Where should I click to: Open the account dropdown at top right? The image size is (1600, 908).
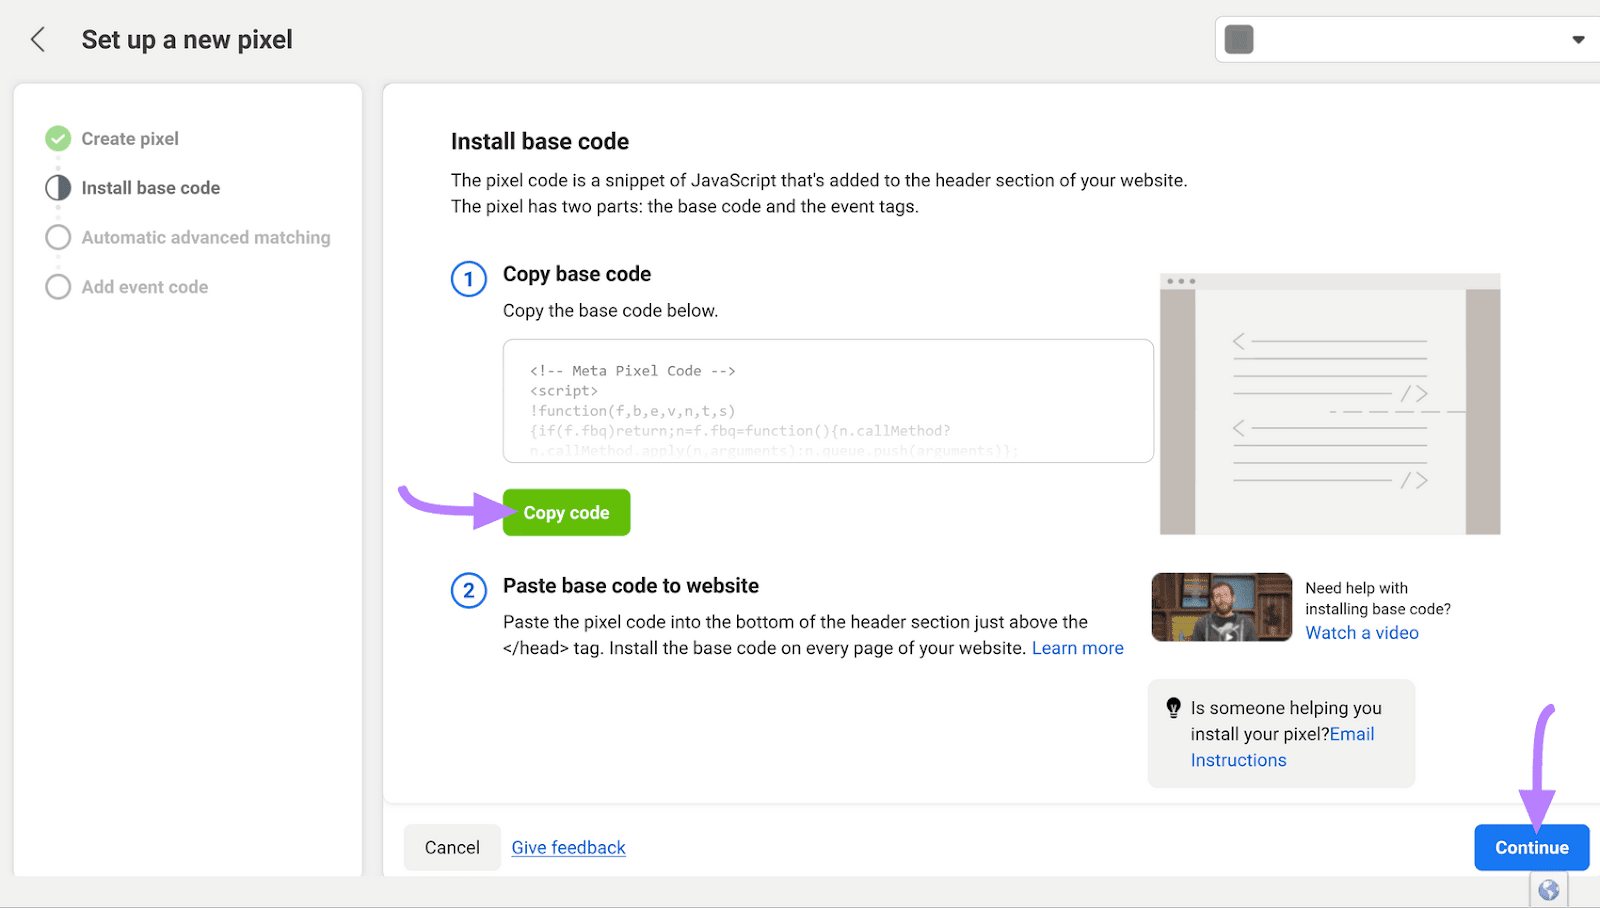point(1578,39)
